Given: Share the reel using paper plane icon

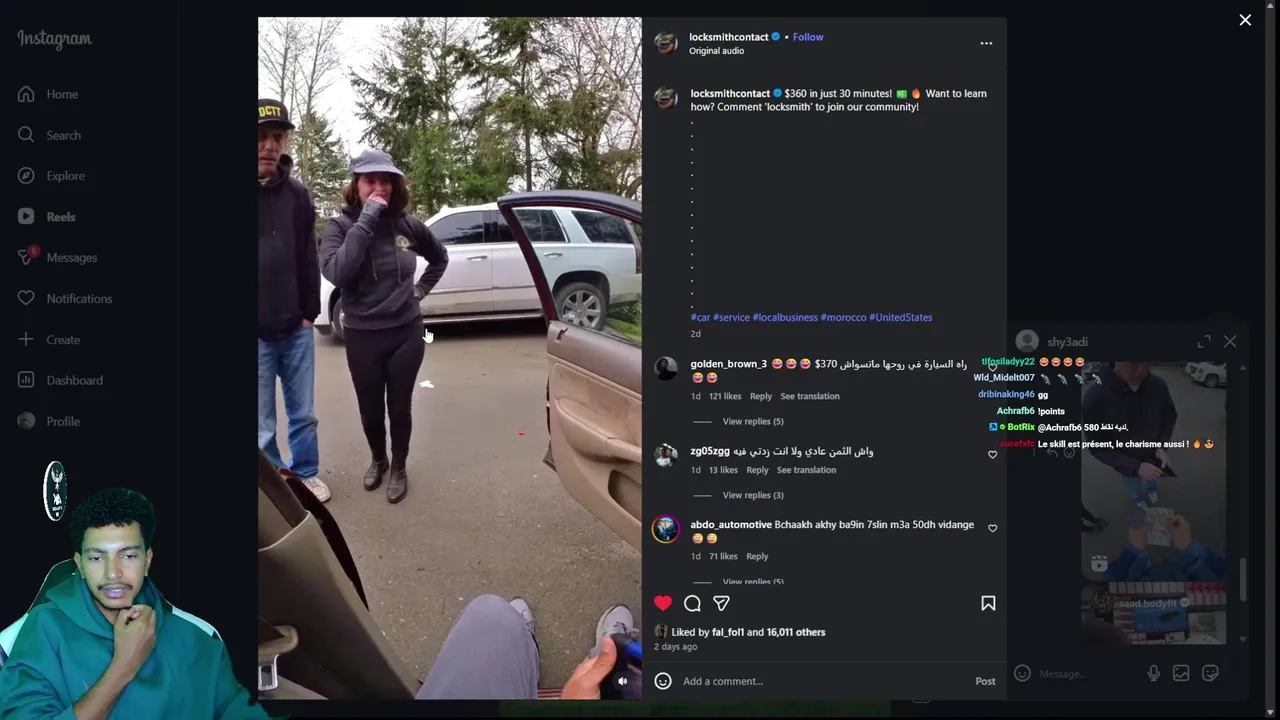Looking at the screenshot, I should pos(721,603).
